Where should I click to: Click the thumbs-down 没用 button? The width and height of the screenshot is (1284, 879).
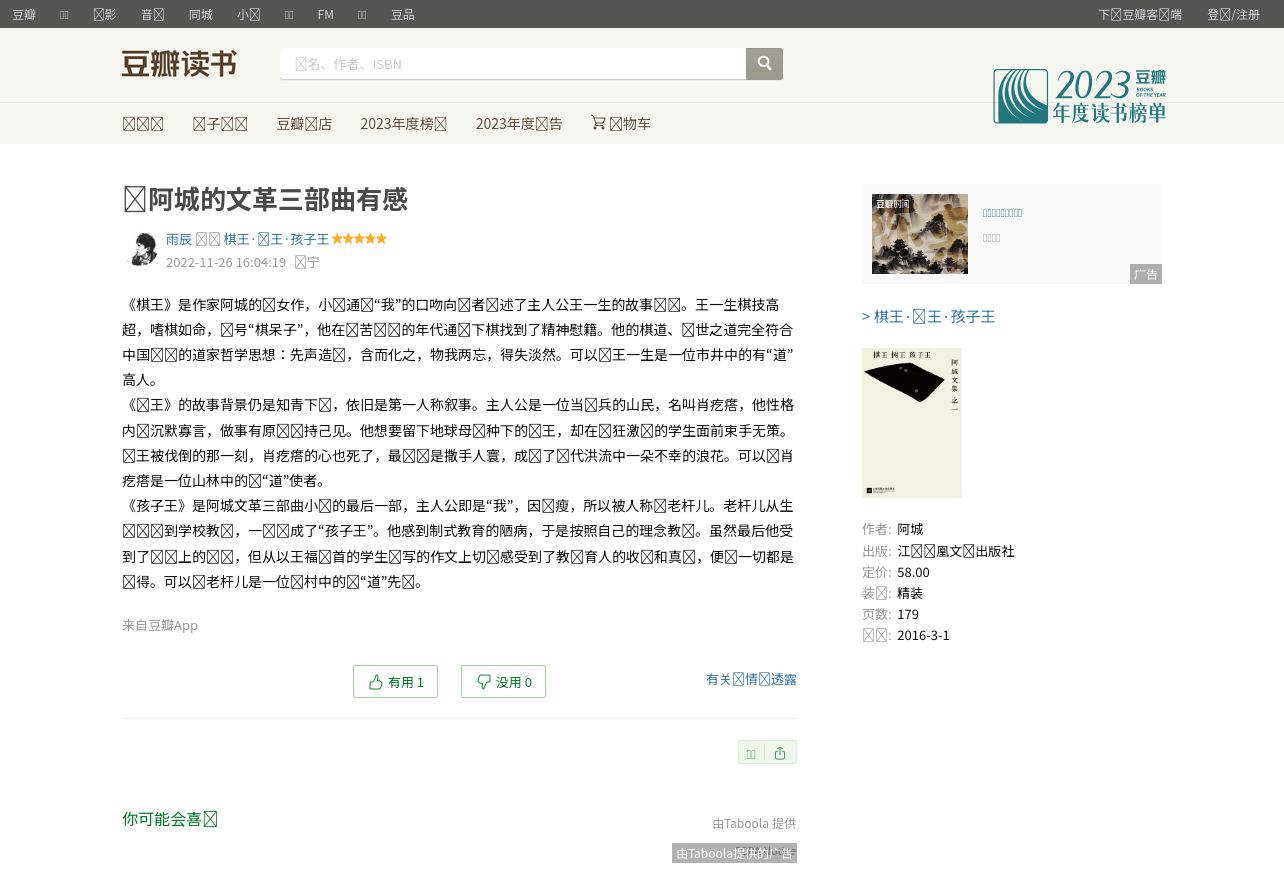point(503,681)
